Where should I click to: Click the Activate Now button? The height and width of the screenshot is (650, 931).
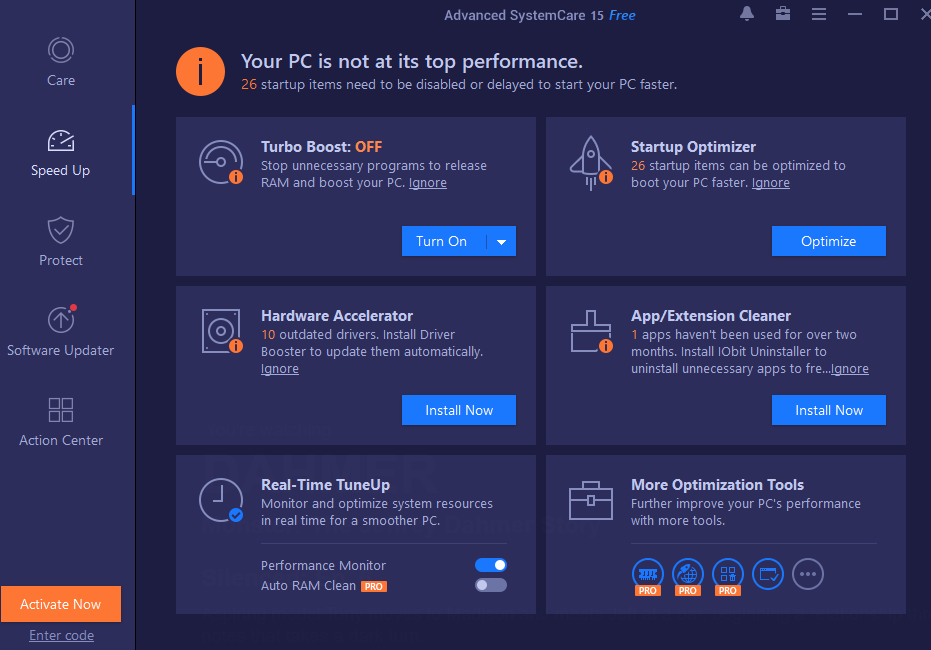click(61, 604)
